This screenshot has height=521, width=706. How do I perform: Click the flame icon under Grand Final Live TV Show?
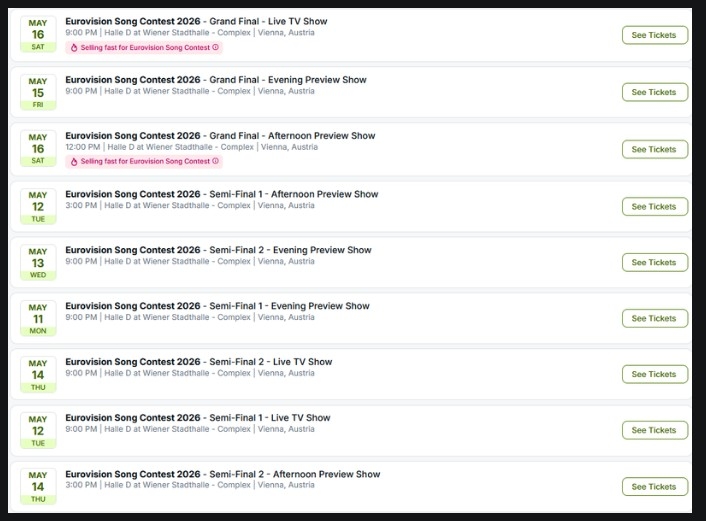pyautogui.click(x=73, y=47)
